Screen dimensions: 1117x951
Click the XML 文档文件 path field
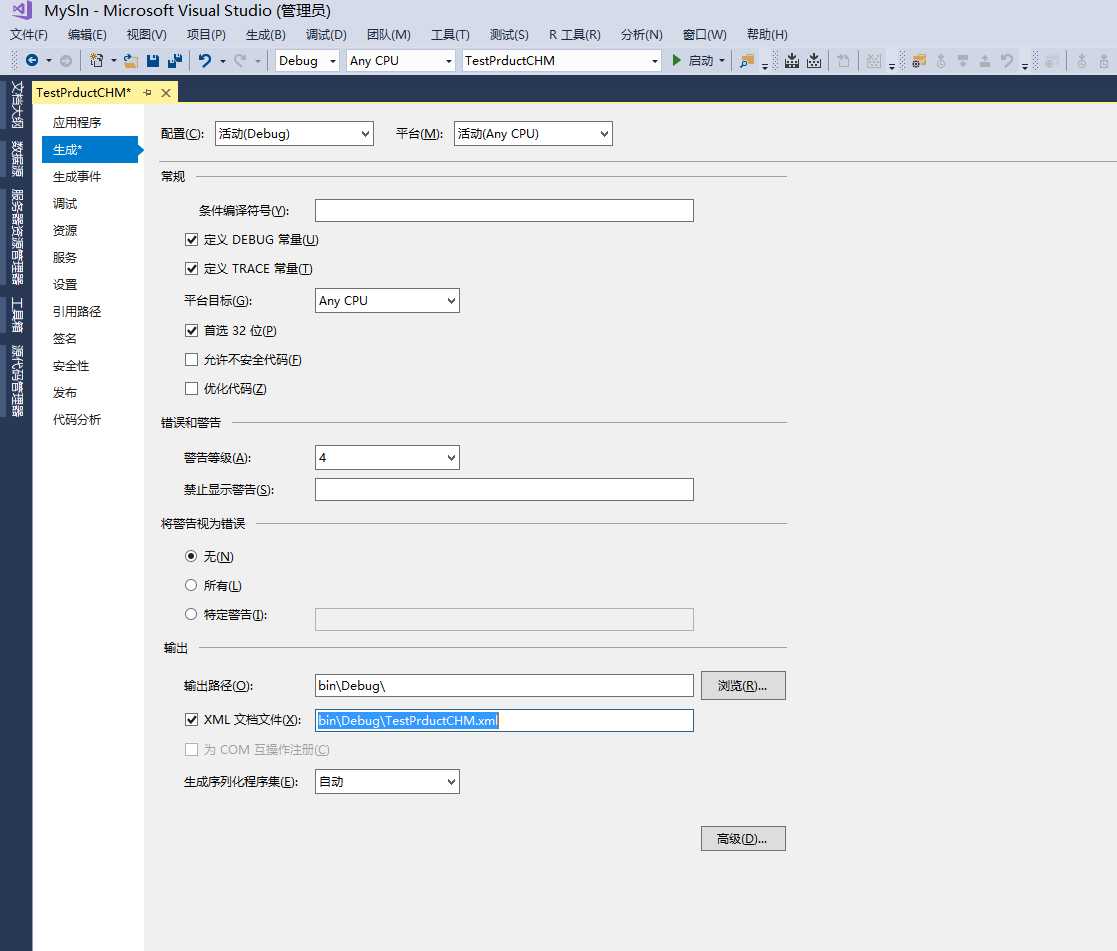pyautogui.click(x=504, y=720)
